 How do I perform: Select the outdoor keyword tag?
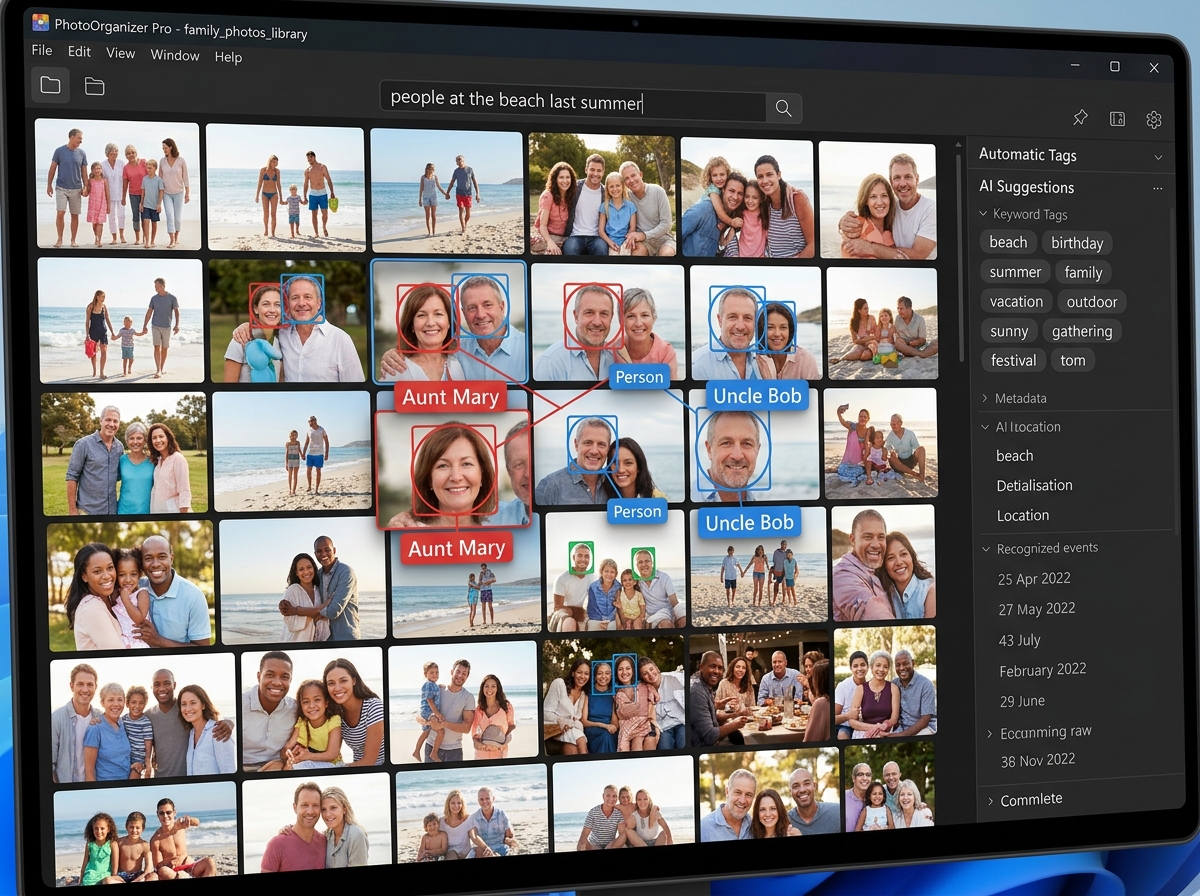click(x=1092, y=302)
